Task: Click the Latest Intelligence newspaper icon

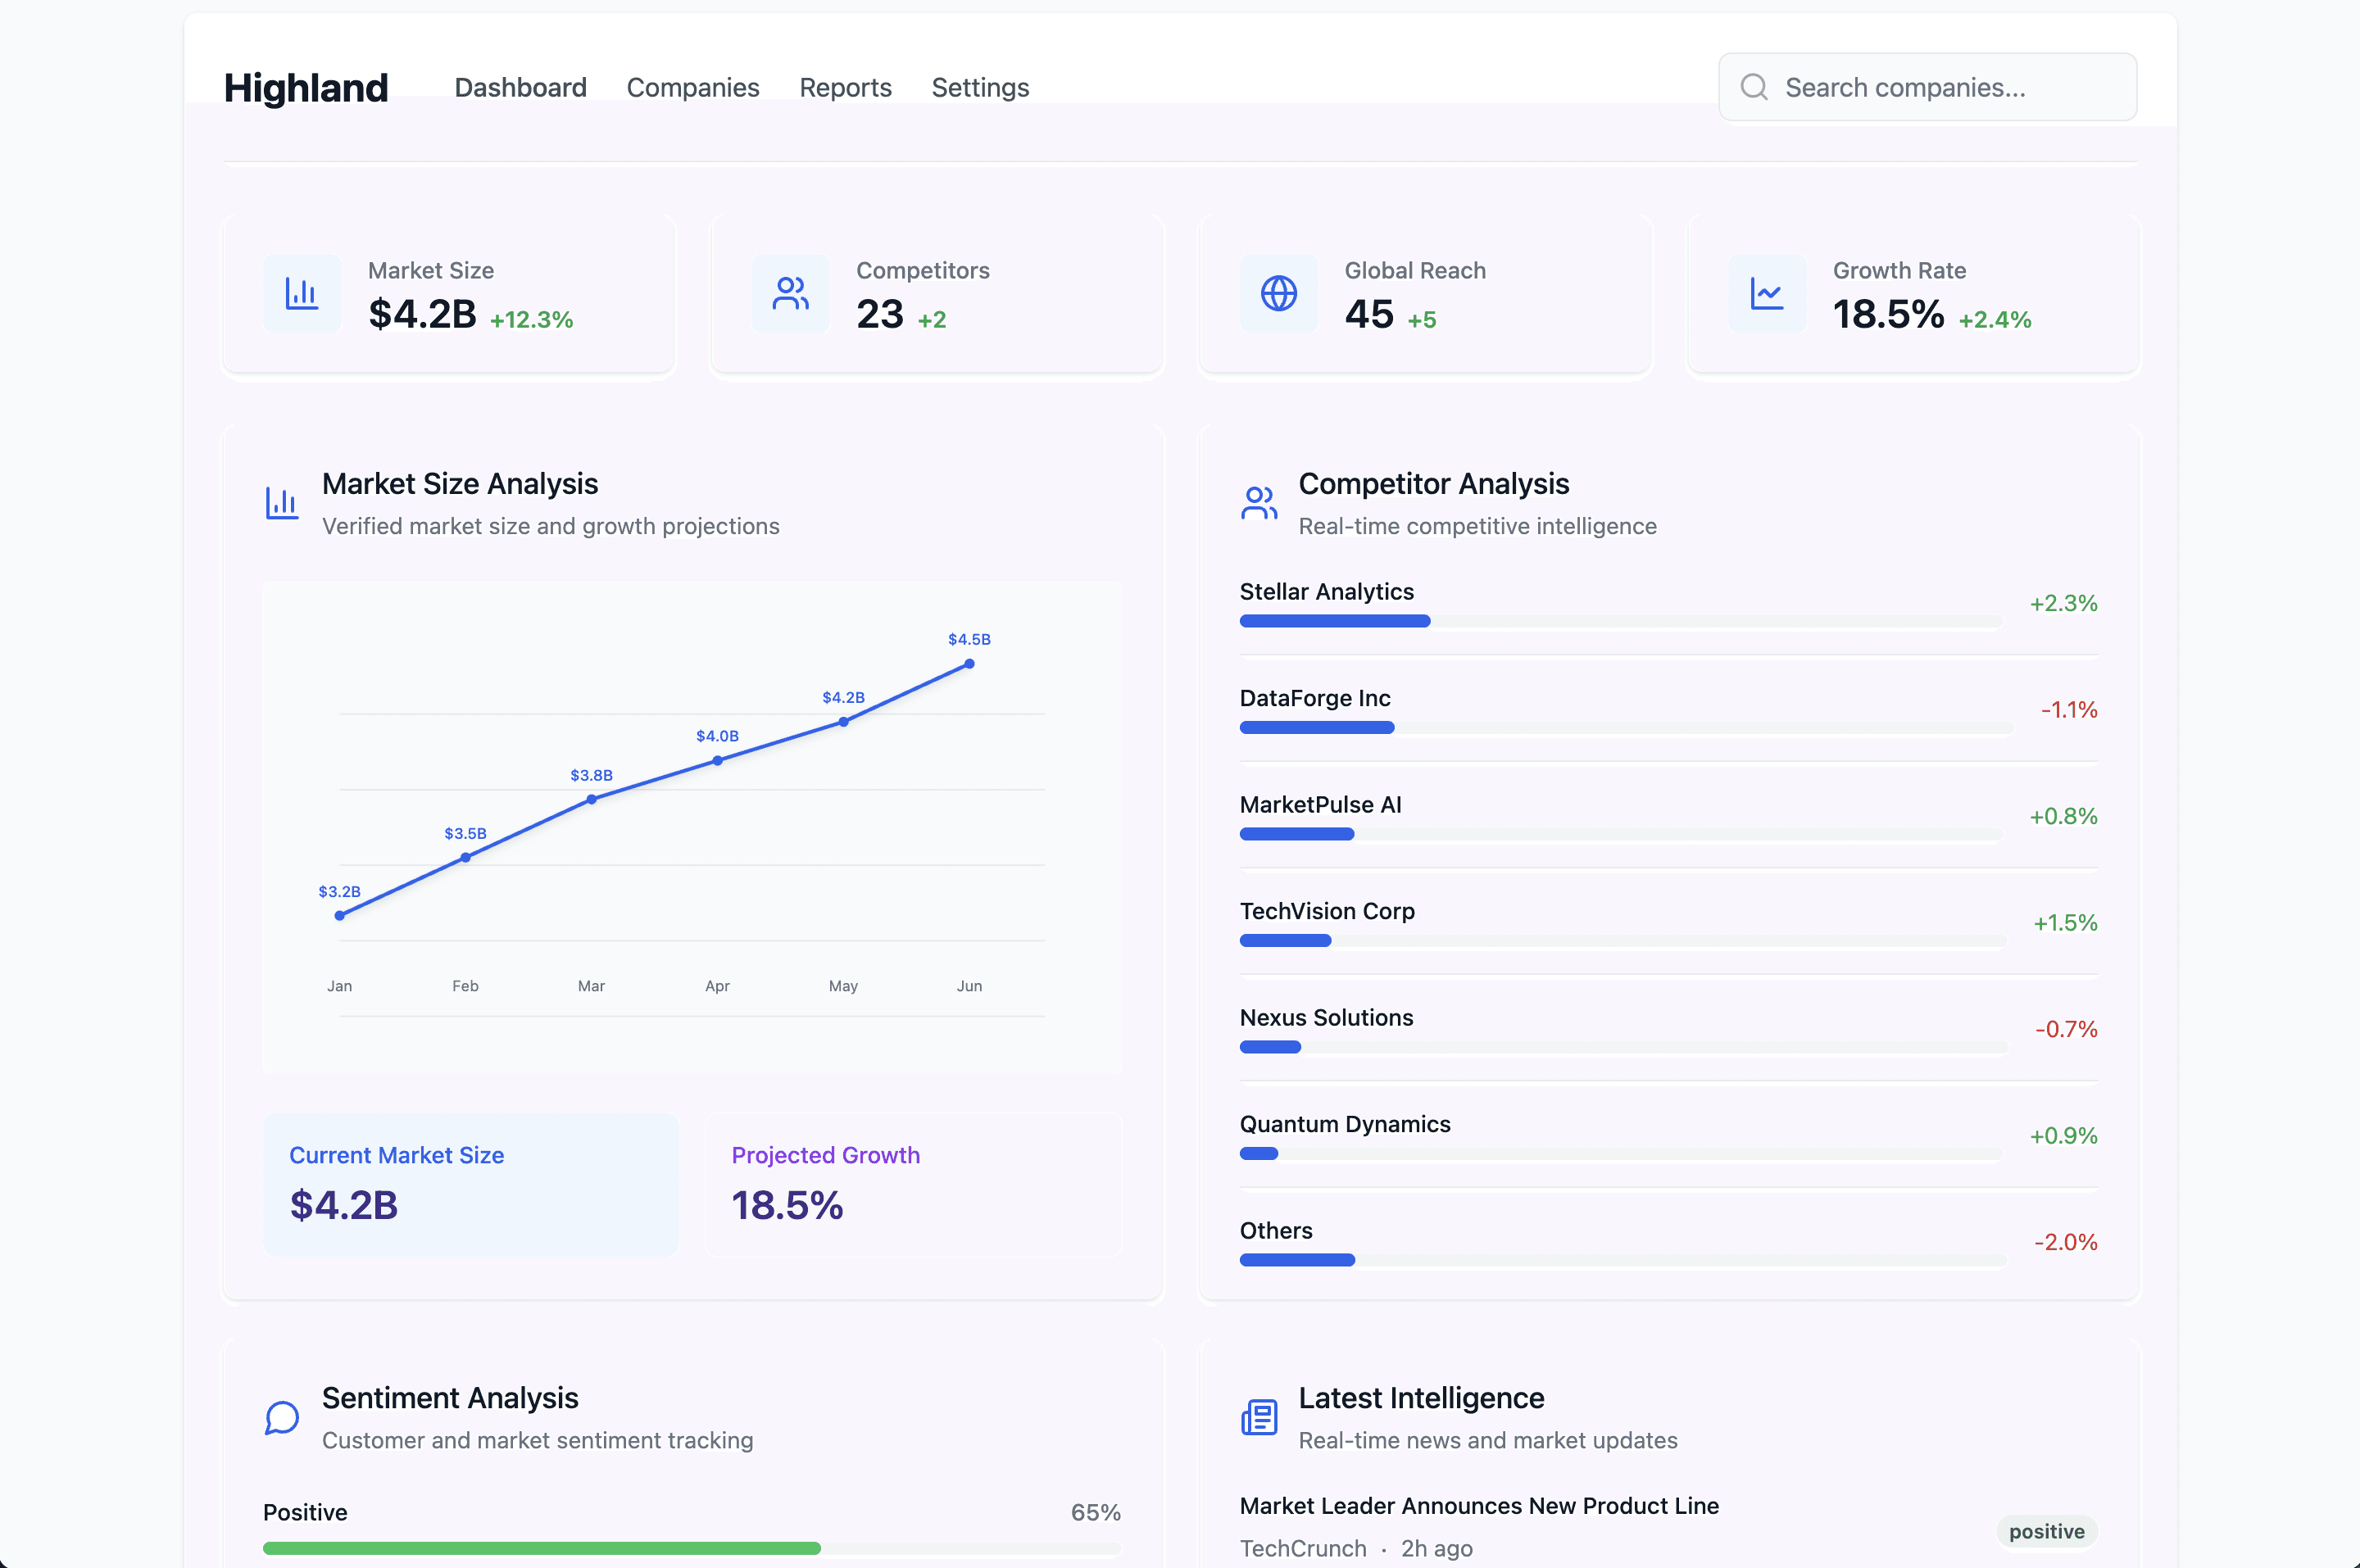Action: pos(1259,1417)
